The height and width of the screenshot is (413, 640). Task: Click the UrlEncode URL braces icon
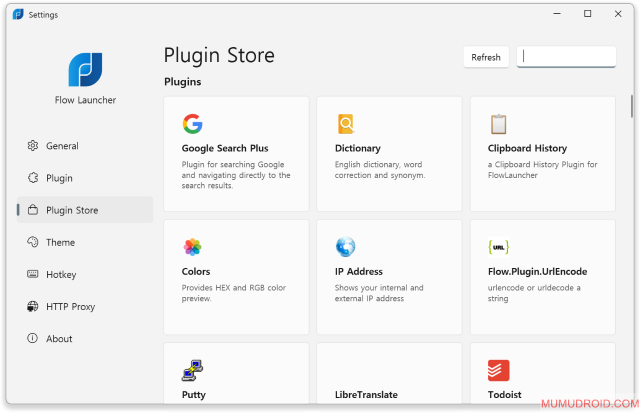click(498, 247)
